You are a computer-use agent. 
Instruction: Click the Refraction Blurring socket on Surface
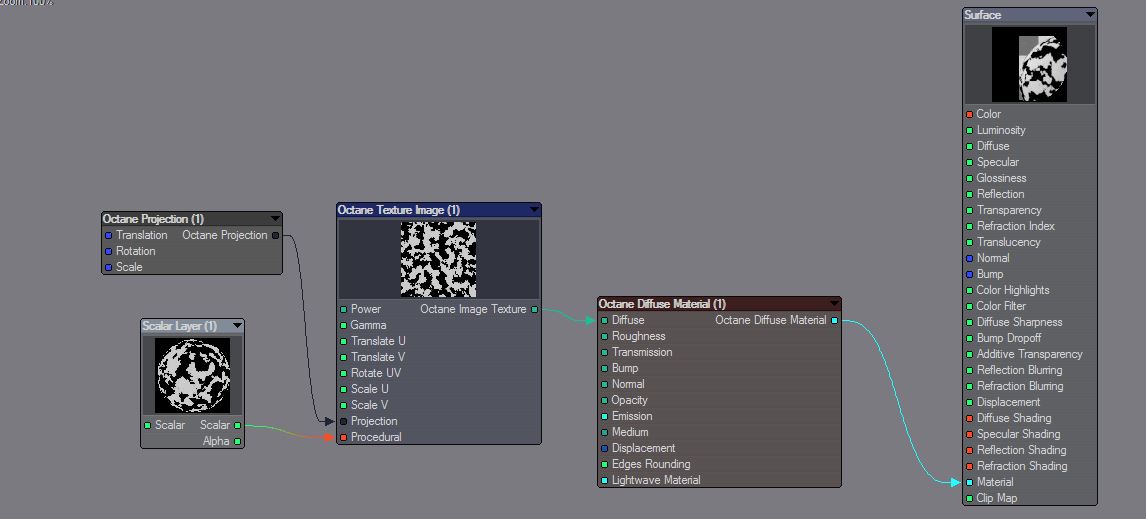pyautogui.click(x=969, y=386)
